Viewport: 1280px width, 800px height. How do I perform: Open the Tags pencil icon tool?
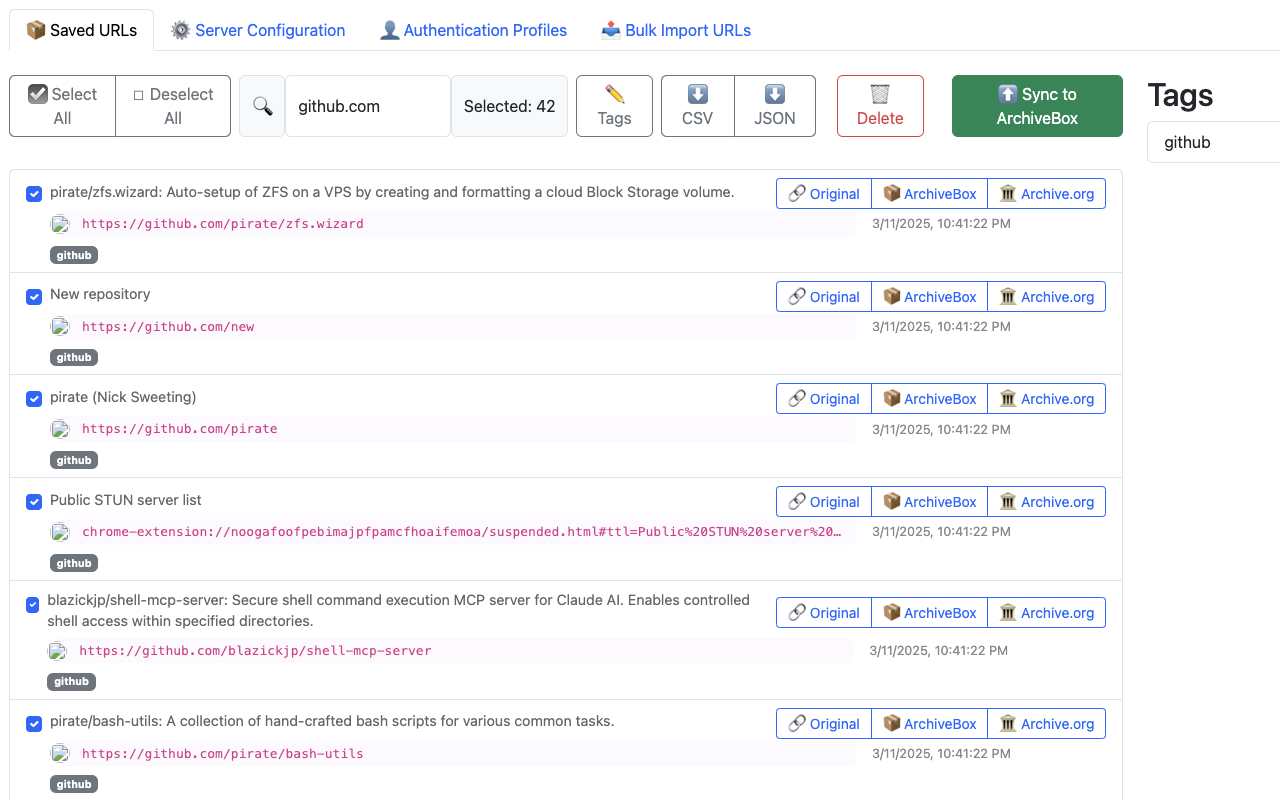point(613,105)
